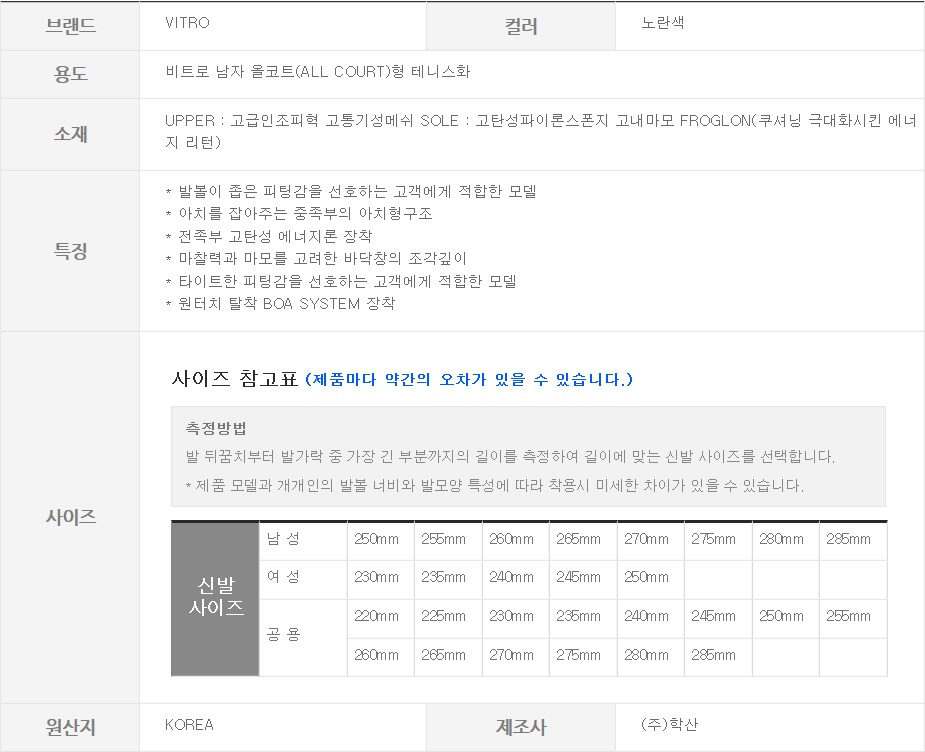Image resolution: width=925 pixels, height=752 pixels.
Task: Select 230mm in the 여성 row
Action: (x=376, y=577)
